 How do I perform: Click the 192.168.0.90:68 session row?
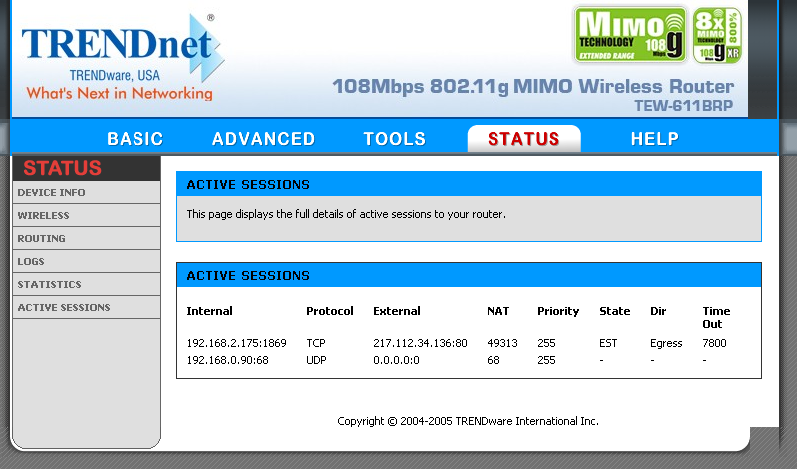coord(227,359)
